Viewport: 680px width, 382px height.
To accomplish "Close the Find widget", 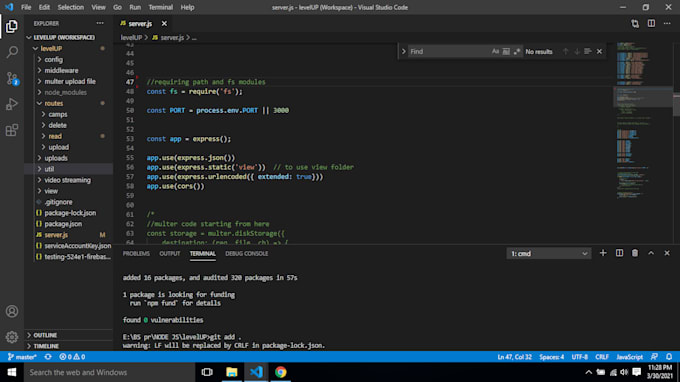I will tap(599, 52).
